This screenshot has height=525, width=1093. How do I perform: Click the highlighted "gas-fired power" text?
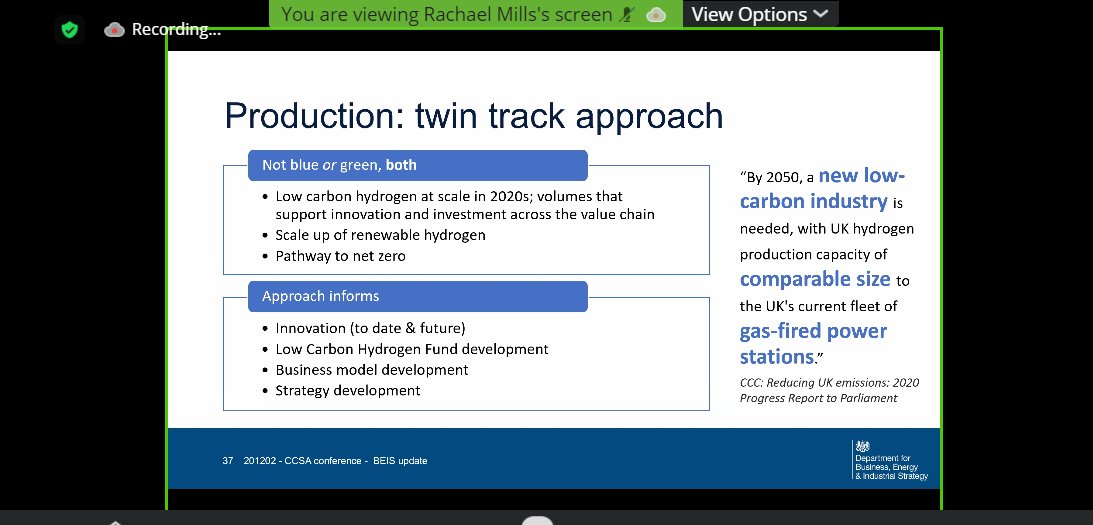click(813, 331)
